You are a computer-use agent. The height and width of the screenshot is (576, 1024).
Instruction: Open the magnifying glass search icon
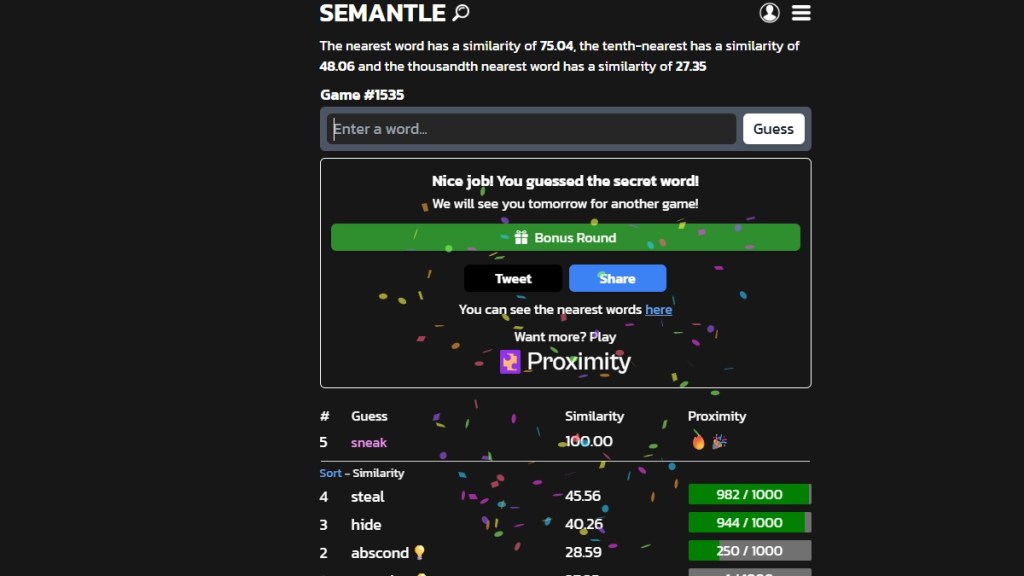pos(460,13)
